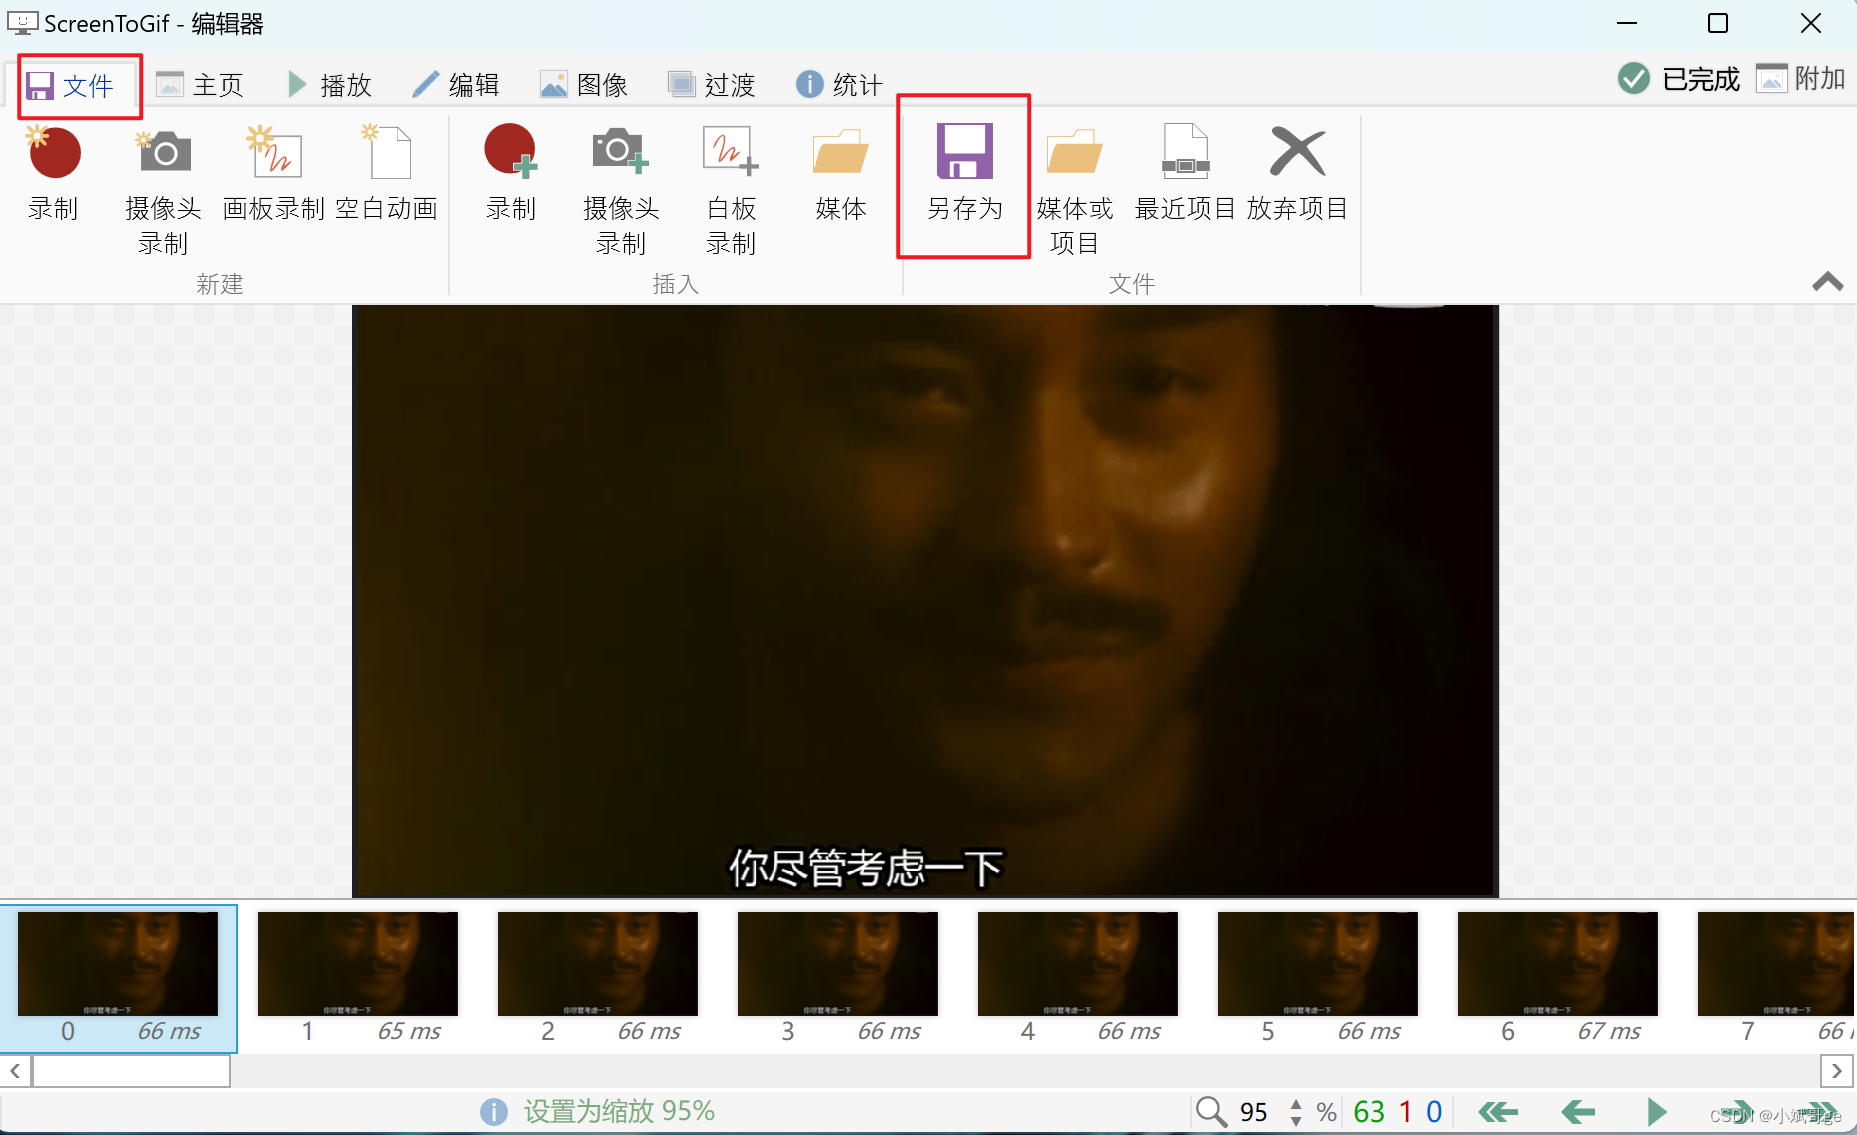Insert 摄像头录制 from 插入 group
The height and width of the screenshot is (1135, 1857).
click(x=621, y=190)
